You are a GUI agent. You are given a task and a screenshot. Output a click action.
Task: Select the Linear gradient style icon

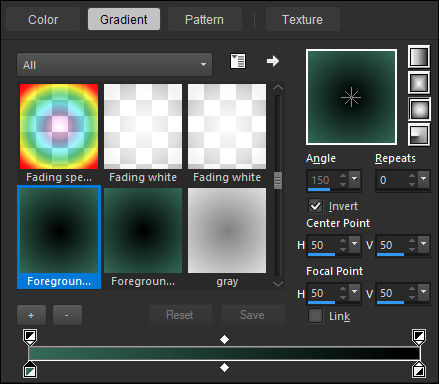point(419,57)
